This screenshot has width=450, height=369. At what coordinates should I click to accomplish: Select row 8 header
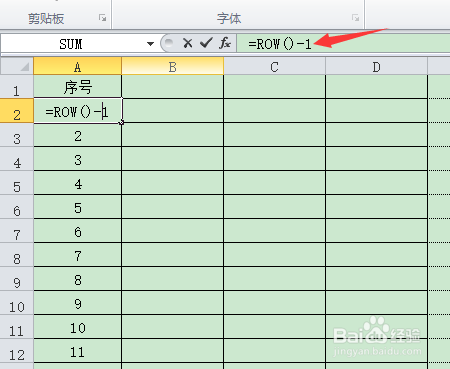coord(17,255)
